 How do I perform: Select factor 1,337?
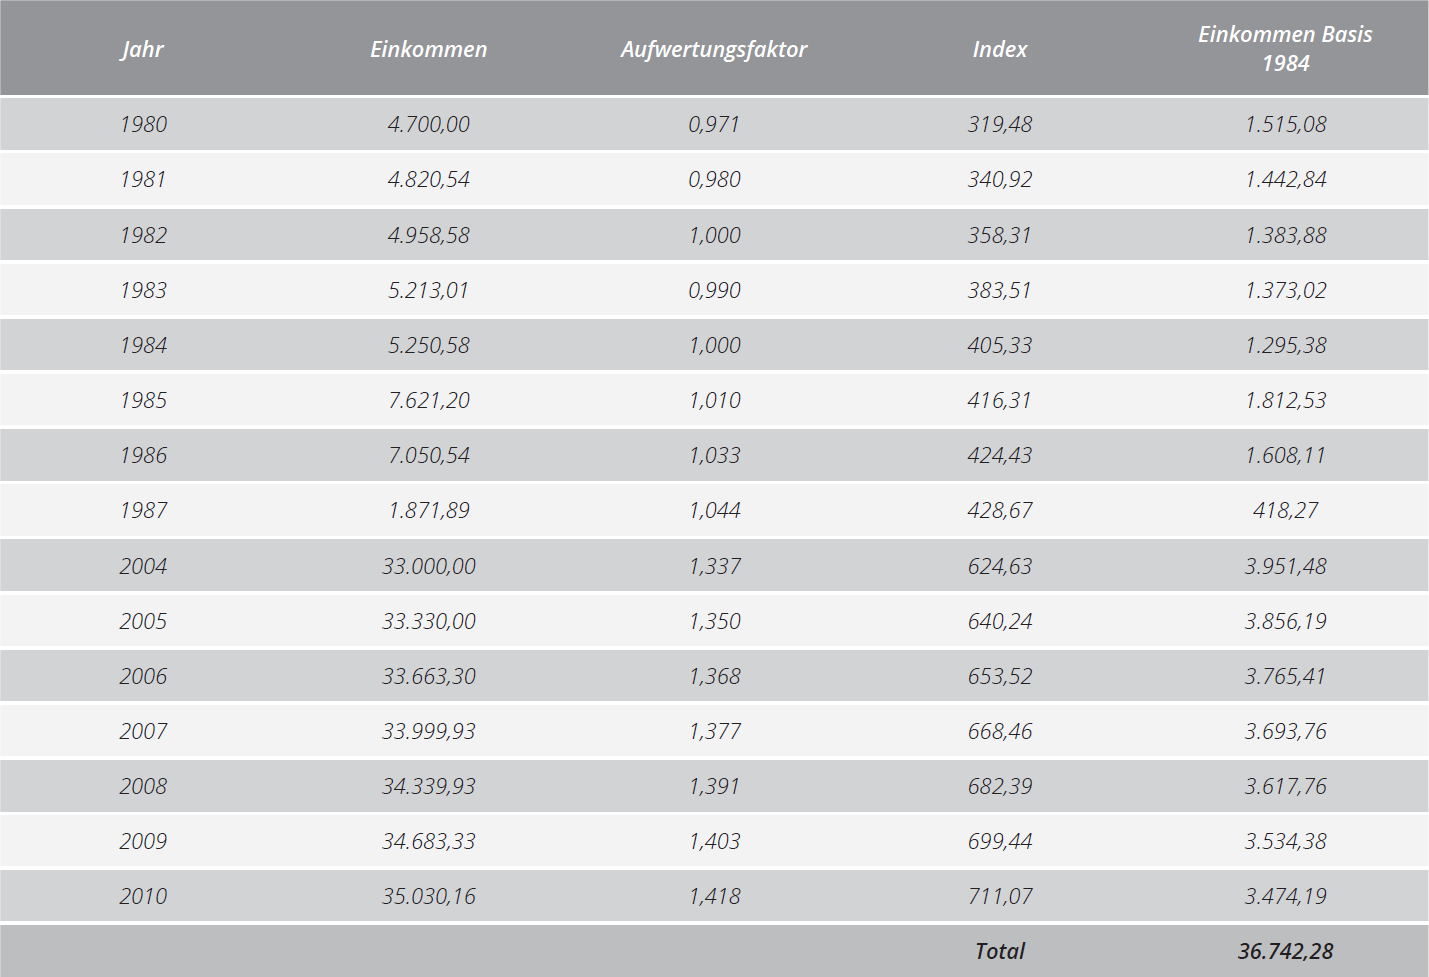(714, 566)
